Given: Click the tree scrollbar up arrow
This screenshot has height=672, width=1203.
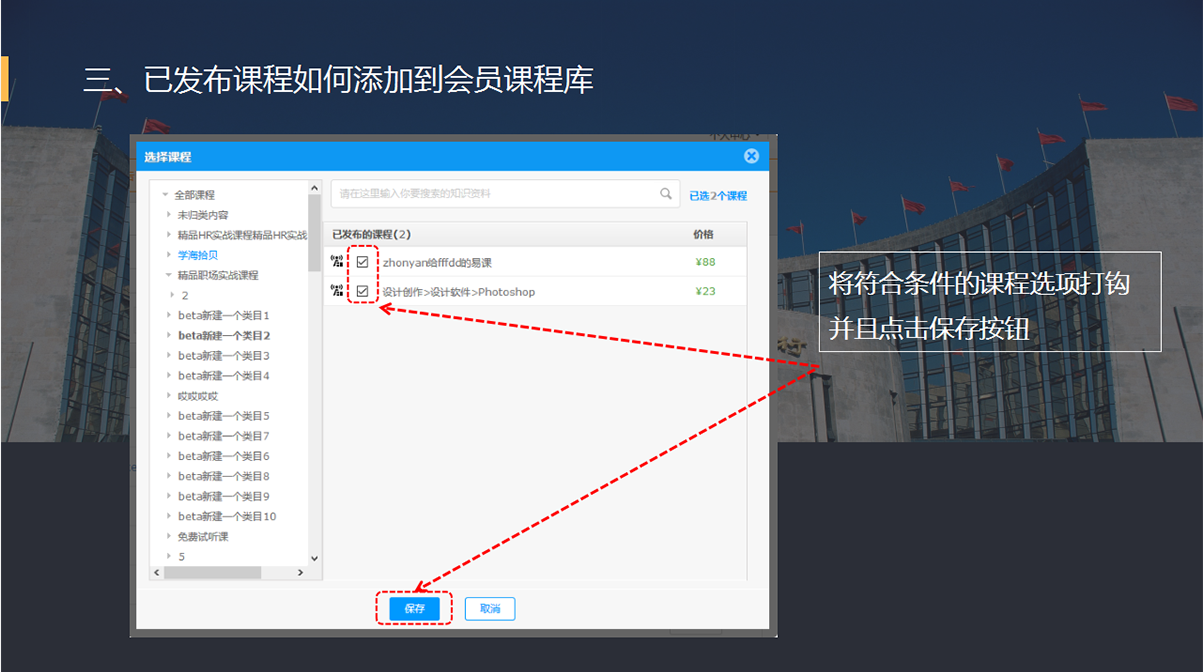Looking at the screenshot, I should tap(314, 188).
